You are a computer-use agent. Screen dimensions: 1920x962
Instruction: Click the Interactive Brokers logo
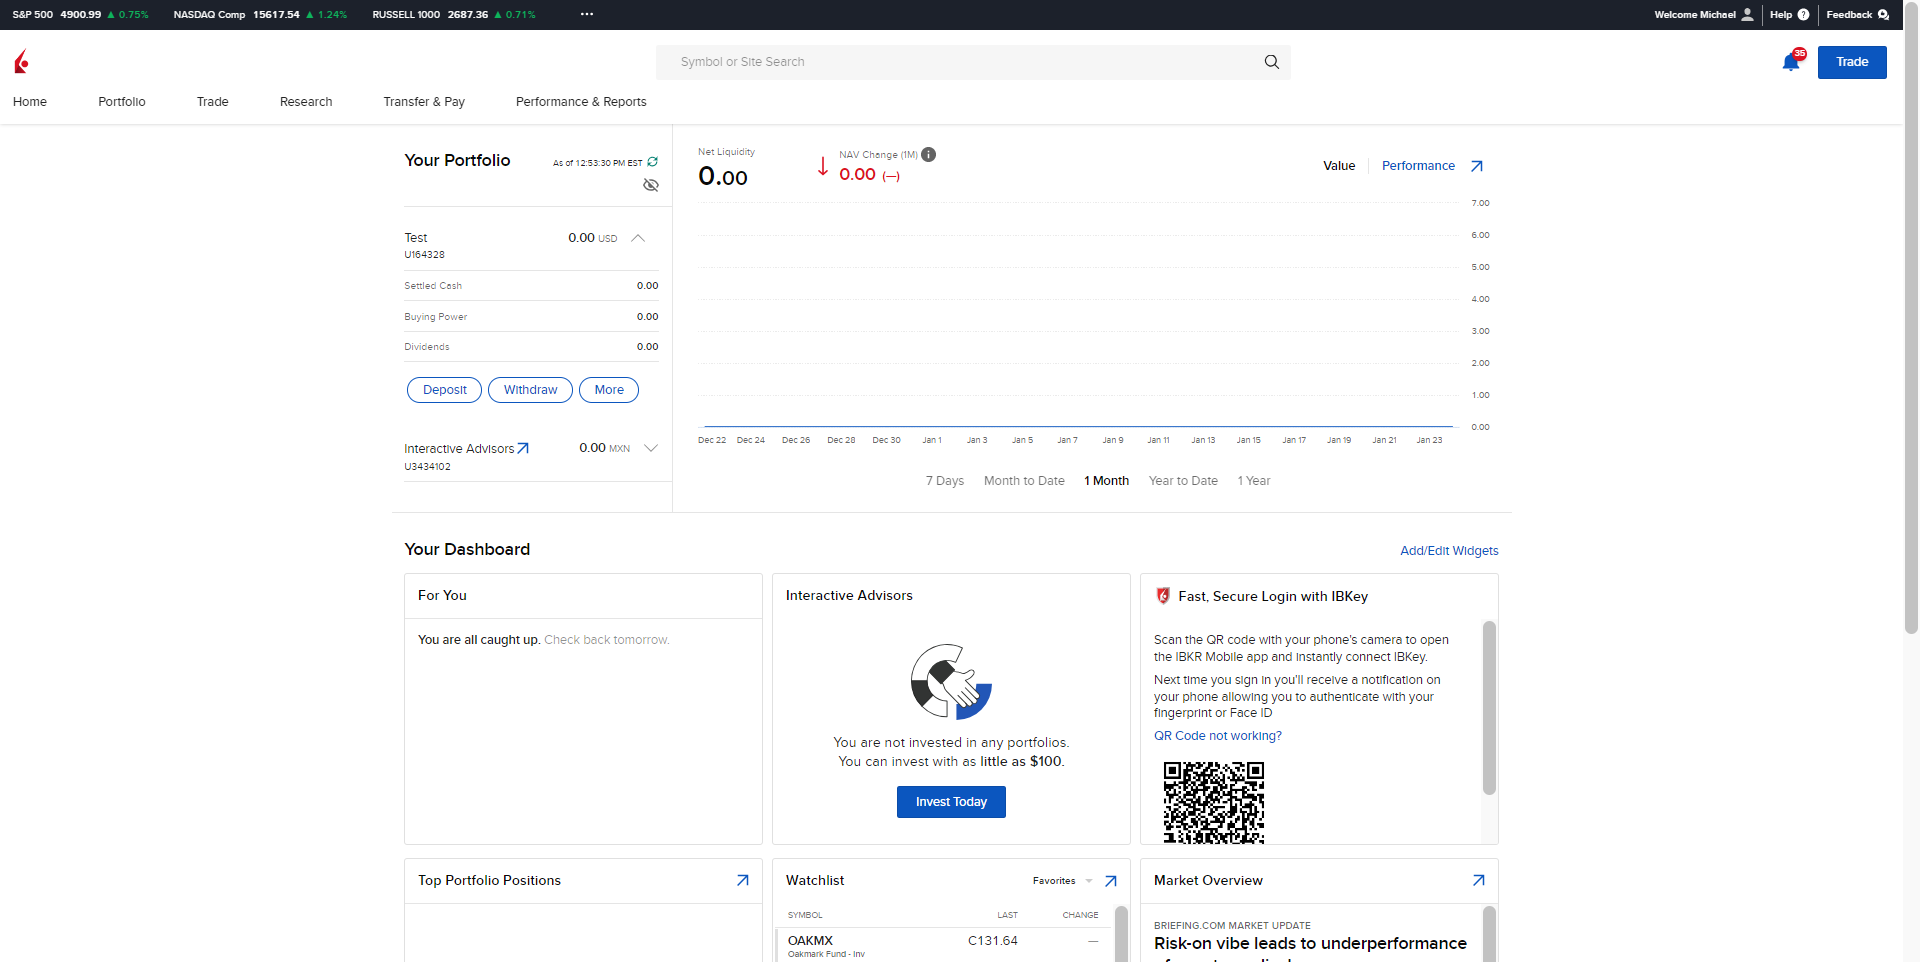[22, 62]
